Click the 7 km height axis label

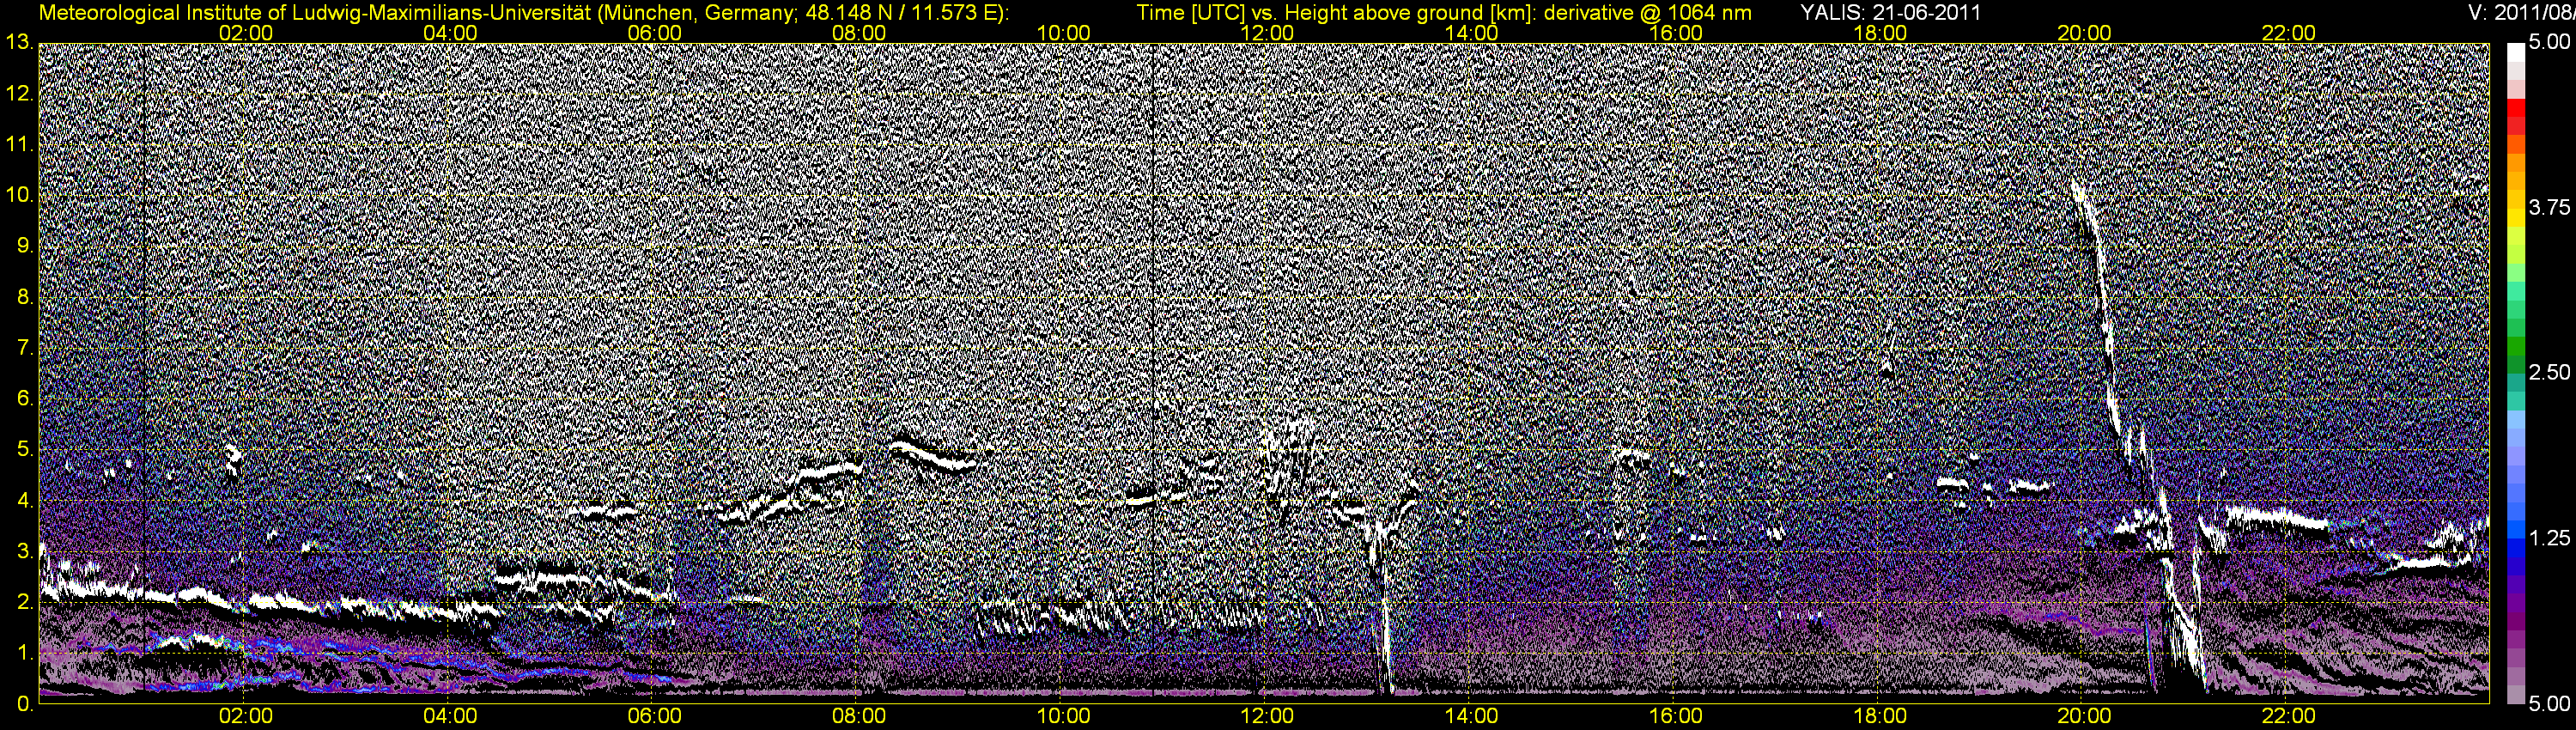coord(24,348)
